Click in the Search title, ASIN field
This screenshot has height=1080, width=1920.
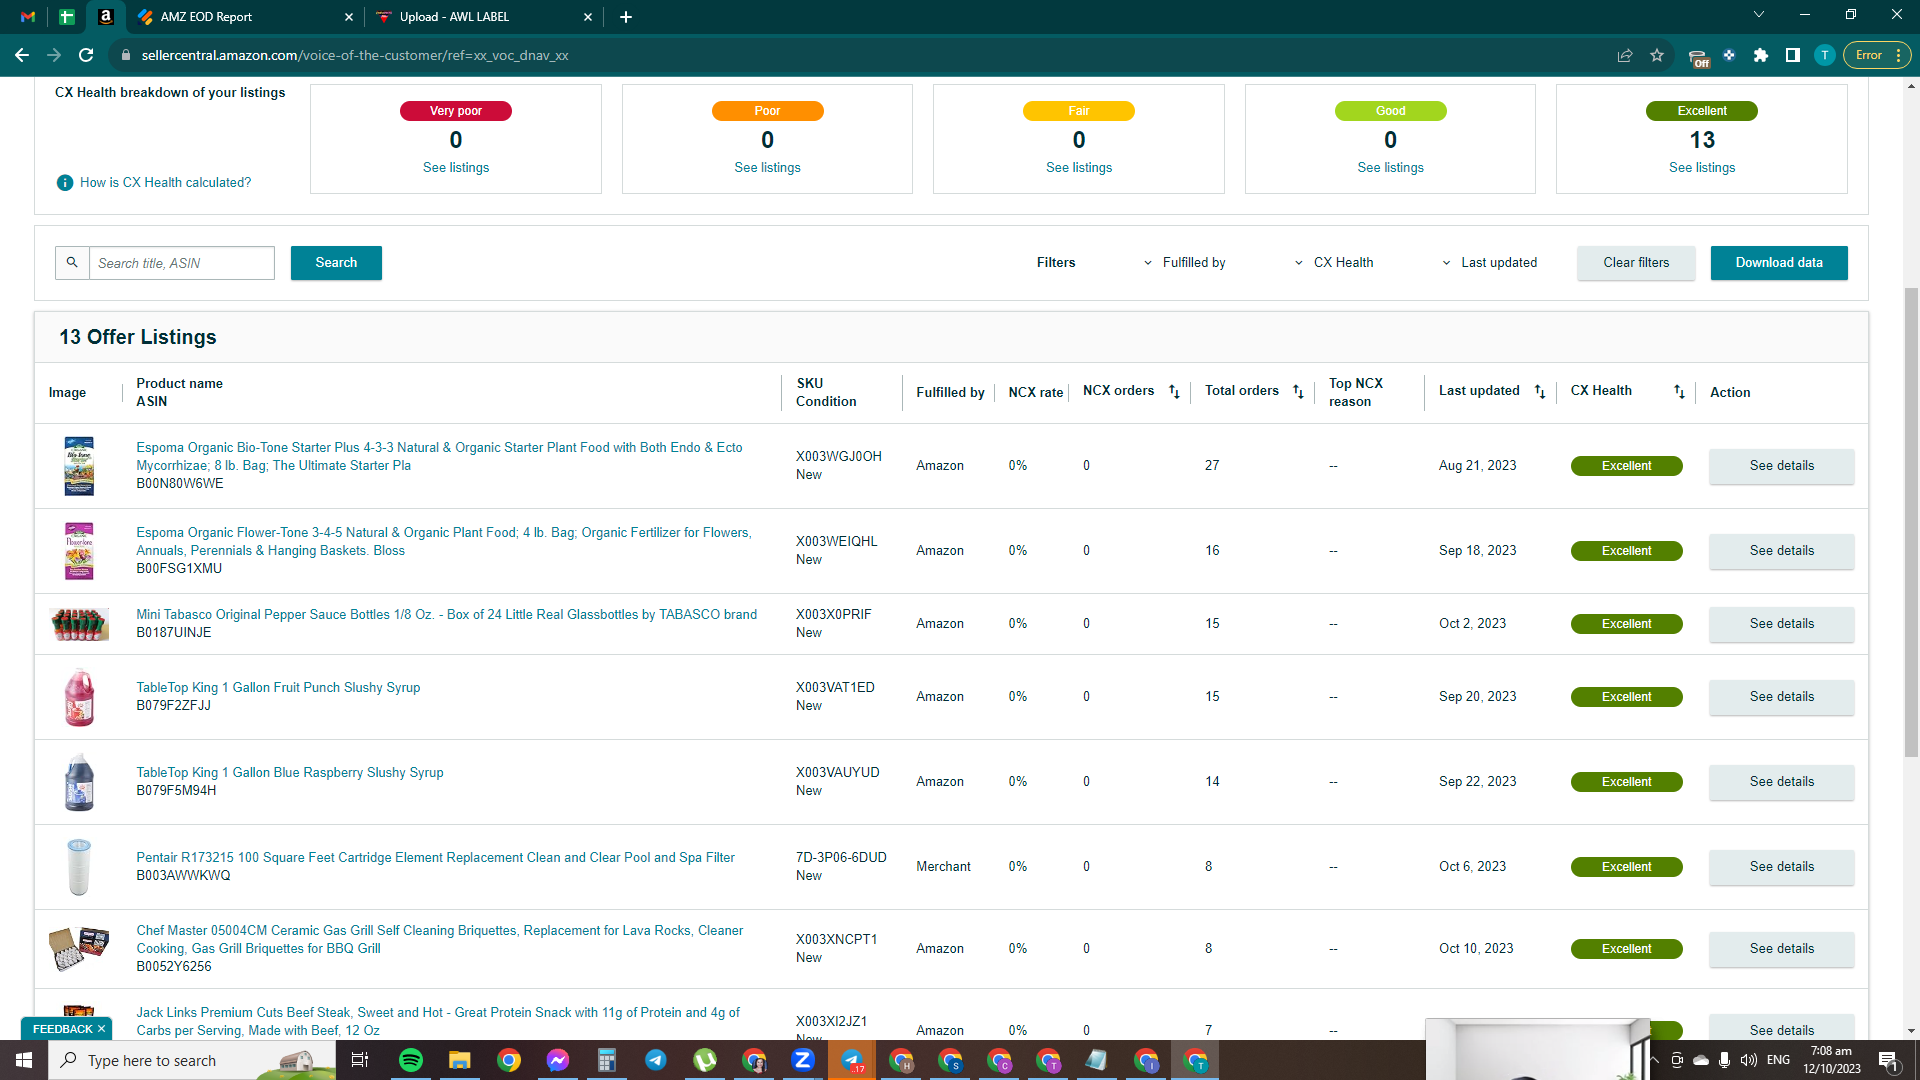182,263
